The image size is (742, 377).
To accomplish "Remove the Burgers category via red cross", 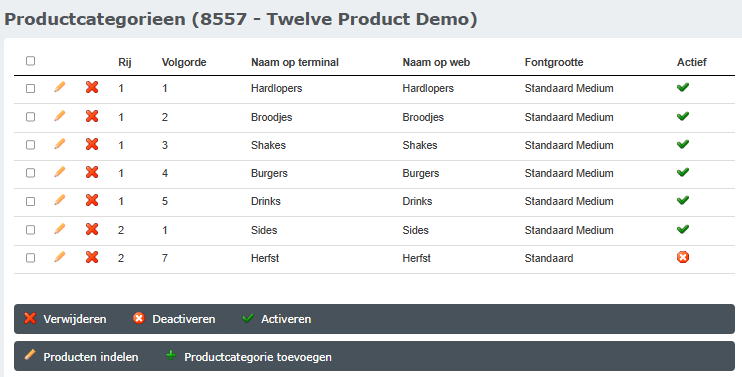I will (x=92, y=172).
